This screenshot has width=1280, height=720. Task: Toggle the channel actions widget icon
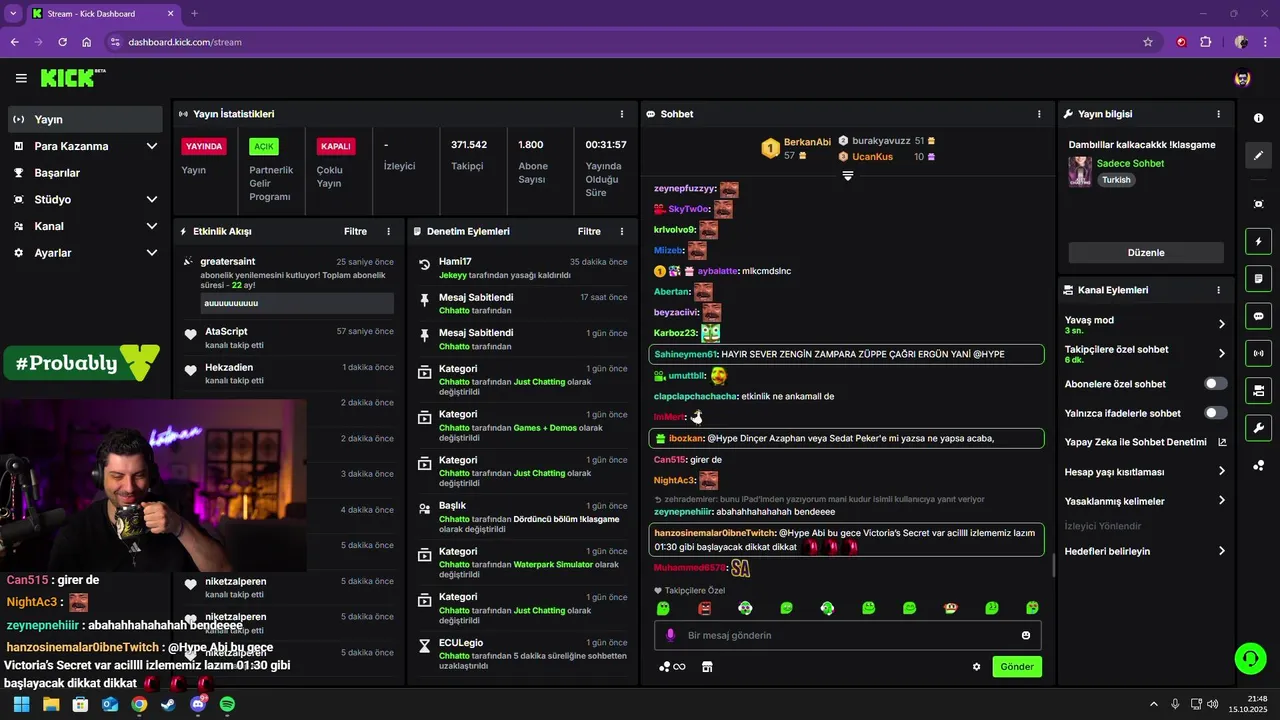click(x=1258, y=390)
